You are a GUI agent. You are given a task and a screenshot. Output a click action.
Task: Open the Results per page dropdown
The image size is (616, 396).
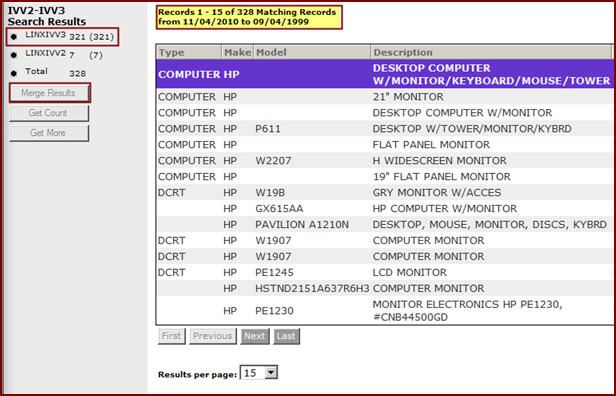[259, 373]
